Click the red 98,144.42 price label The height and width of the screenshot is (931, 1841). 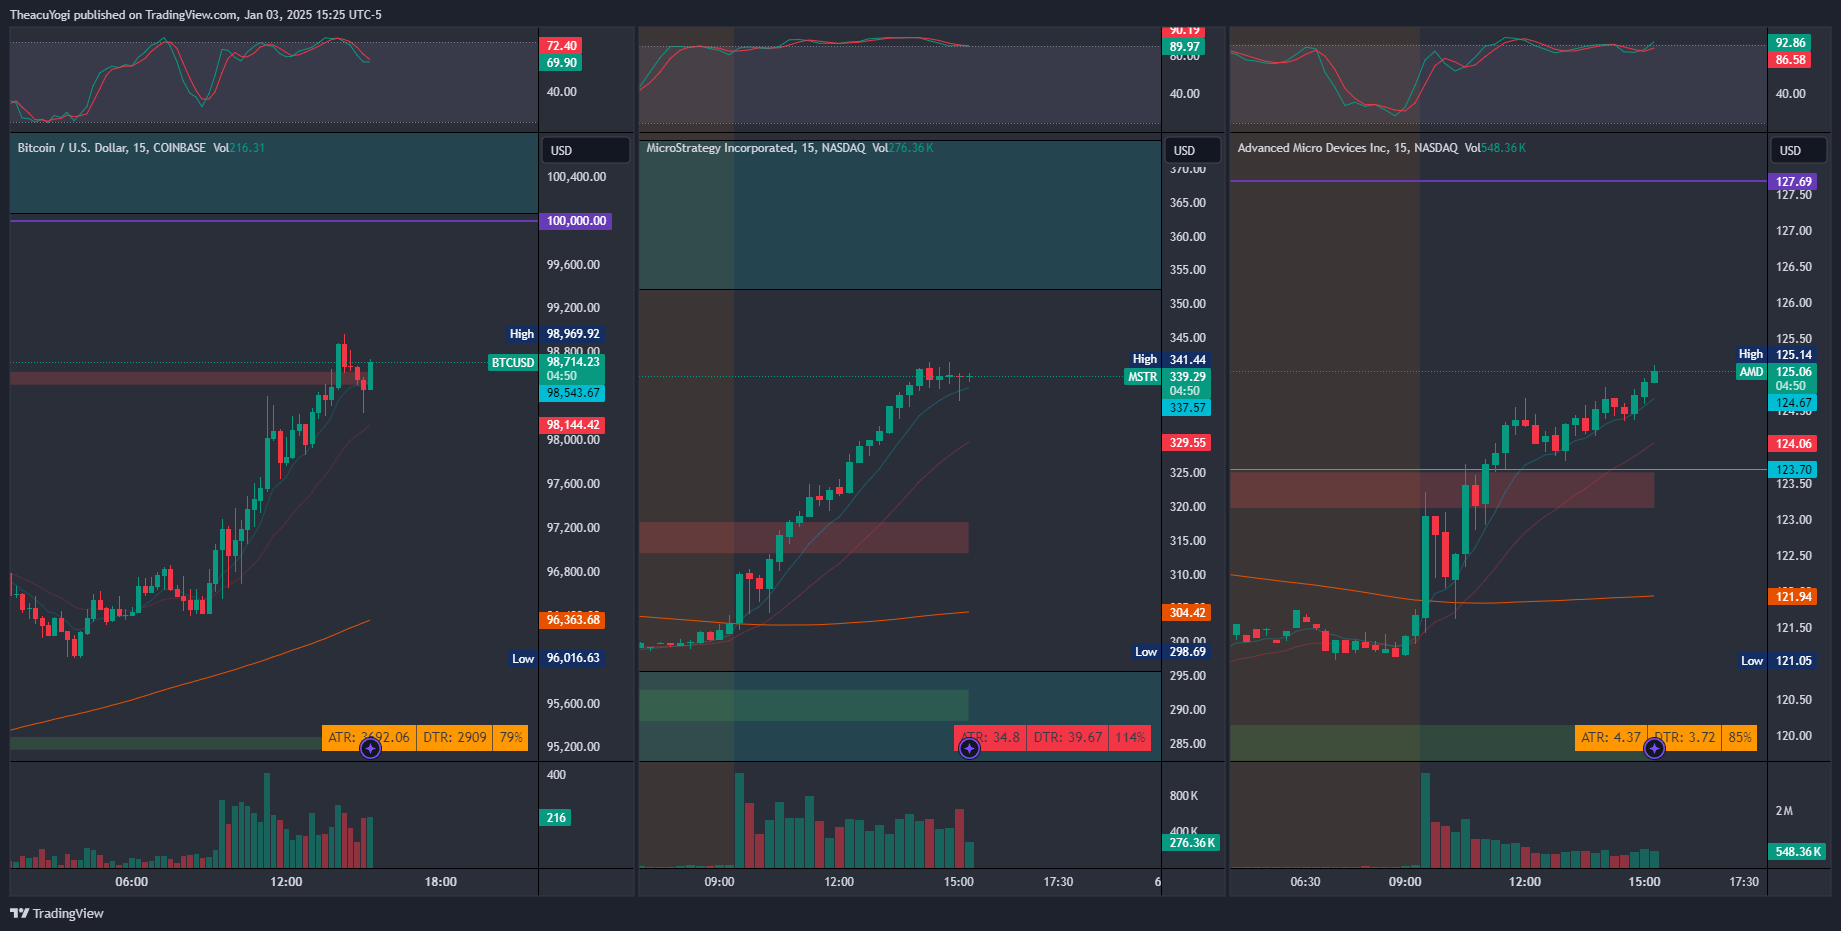573,425
